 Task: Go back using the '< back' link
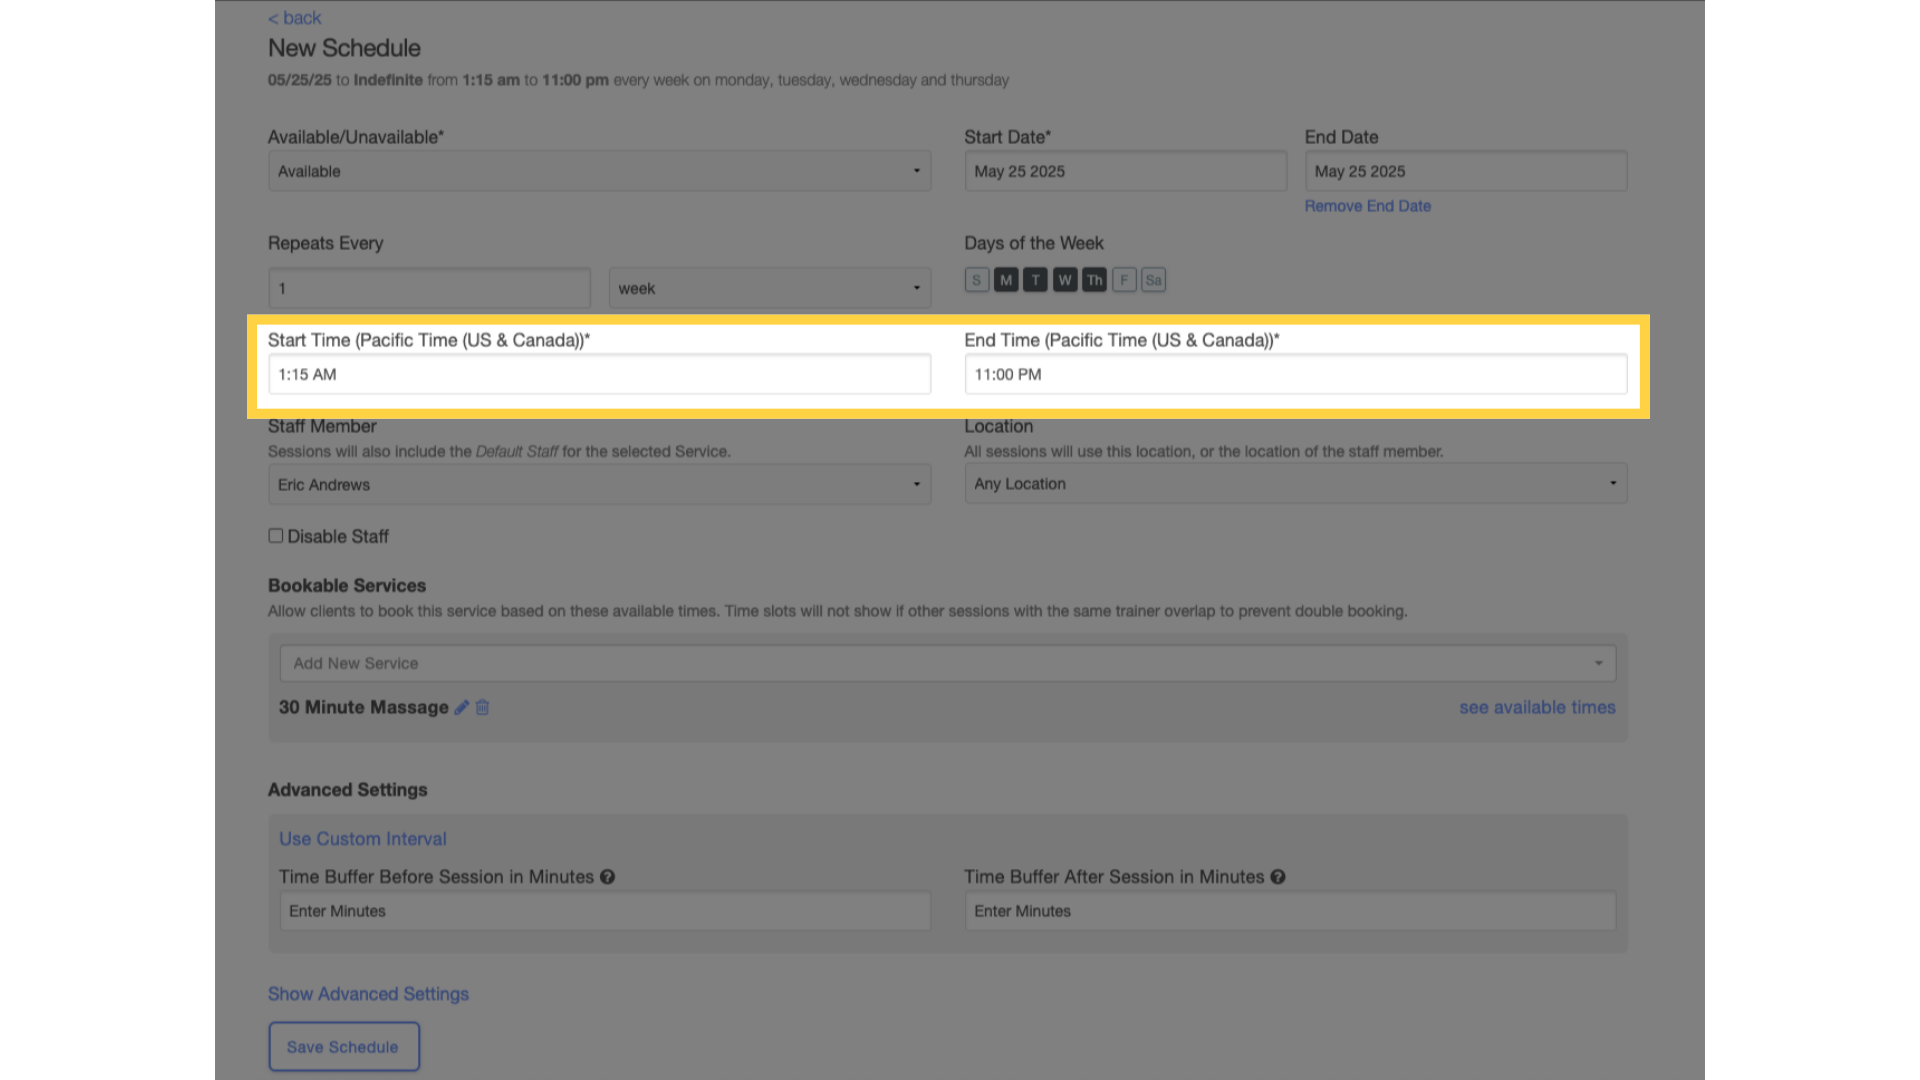295,18
